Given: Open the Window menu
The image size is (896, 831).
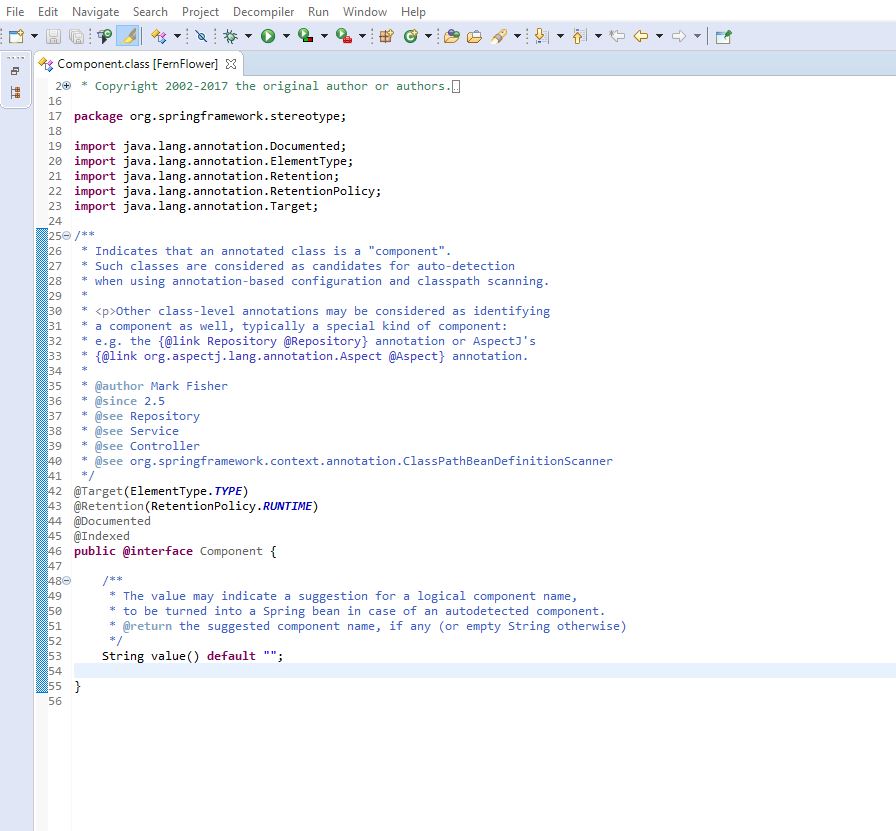Looking at the screenshot, I should (365, 11).
